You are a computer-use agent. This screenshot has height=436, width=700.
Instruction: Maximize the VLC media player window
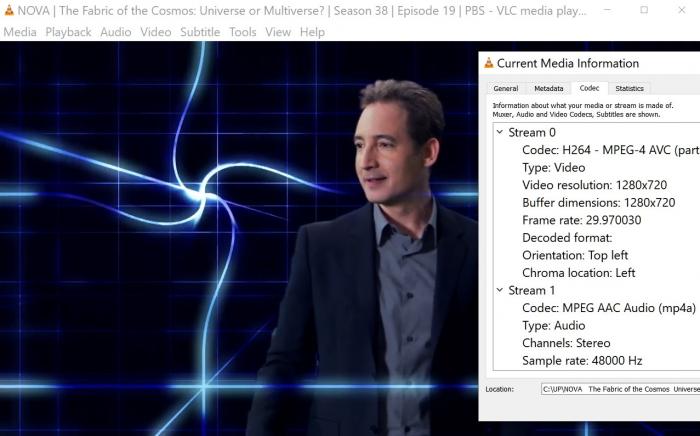point(644,10)
